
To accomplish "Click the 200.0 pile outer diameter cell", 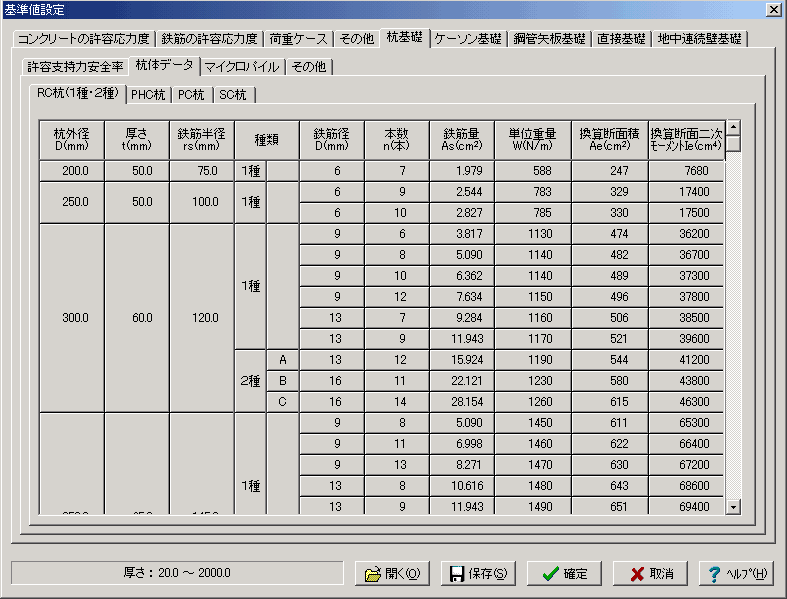I will point(72,171).
